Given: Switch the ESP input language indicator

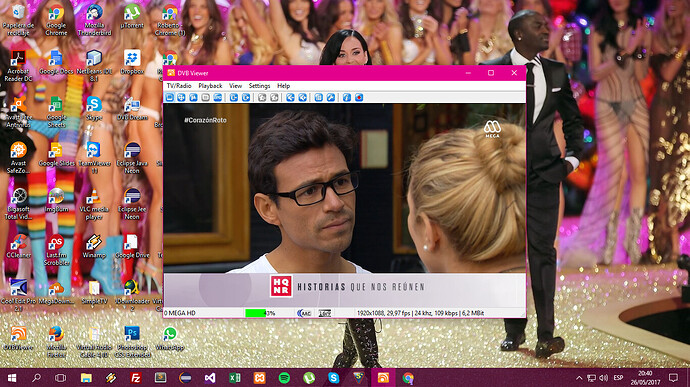Looking at the screenshot, I should [618, 378].
